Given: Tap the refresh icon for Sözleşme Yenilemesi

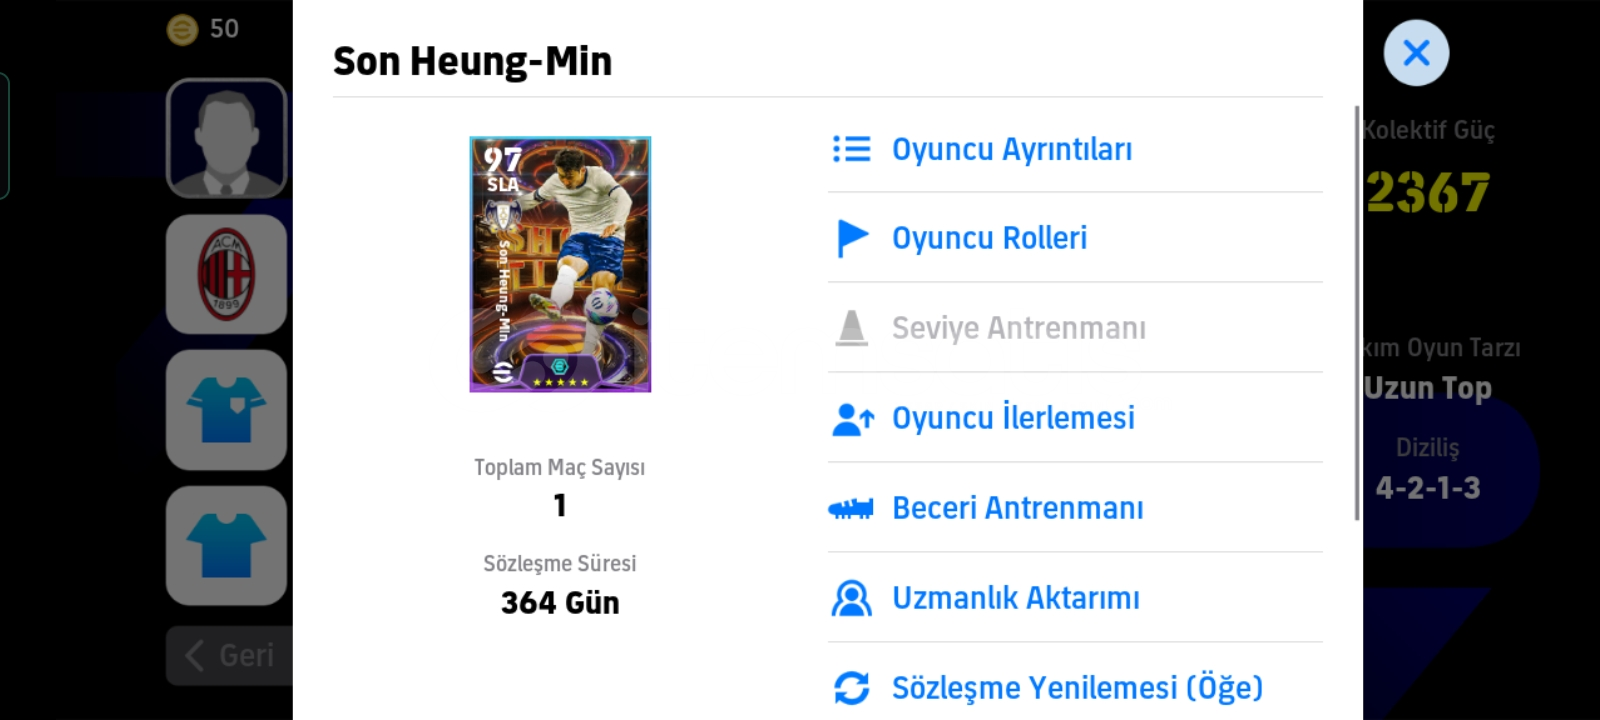Looking at the screenshot, I should coord(852,687).
